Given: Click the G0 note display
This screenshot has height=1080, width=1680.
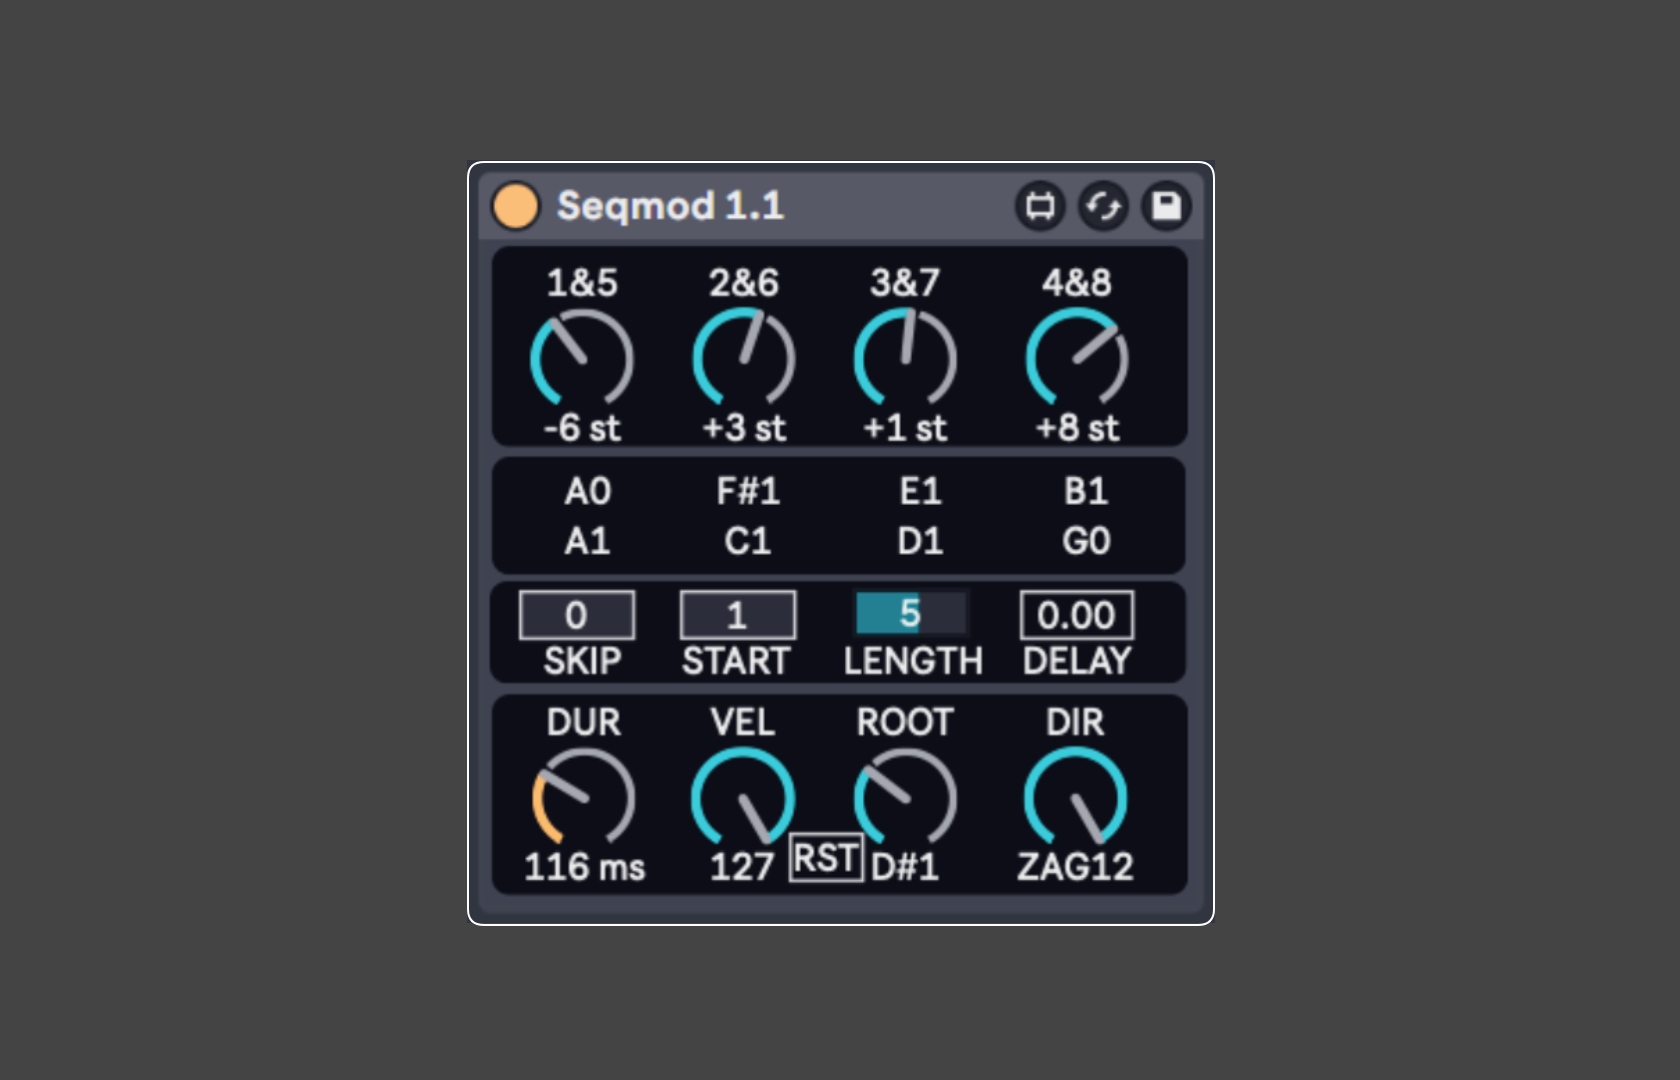Looking at the screenshot, I should (1086, 541).
